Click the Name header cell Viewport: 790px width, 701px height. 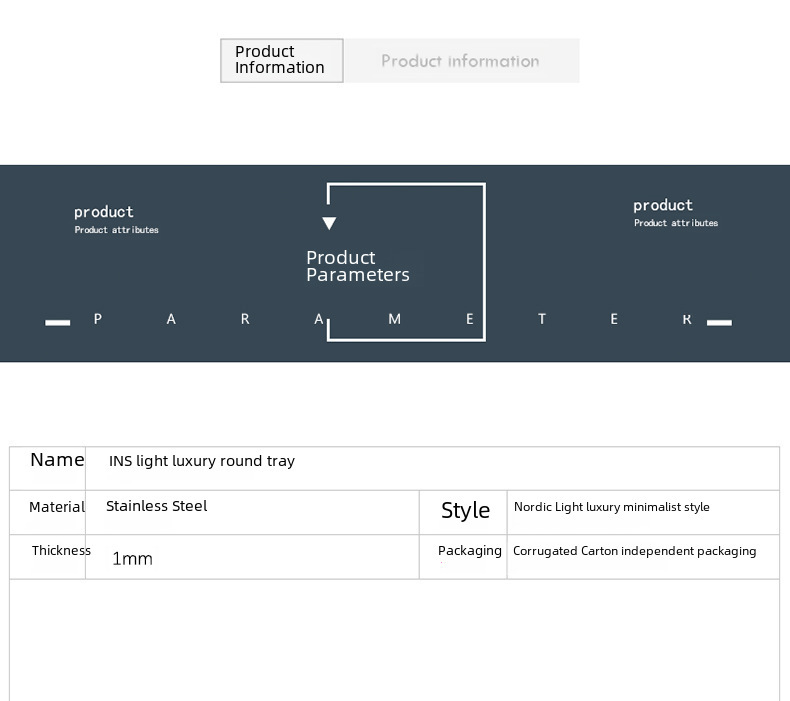[x=57, y=460]
